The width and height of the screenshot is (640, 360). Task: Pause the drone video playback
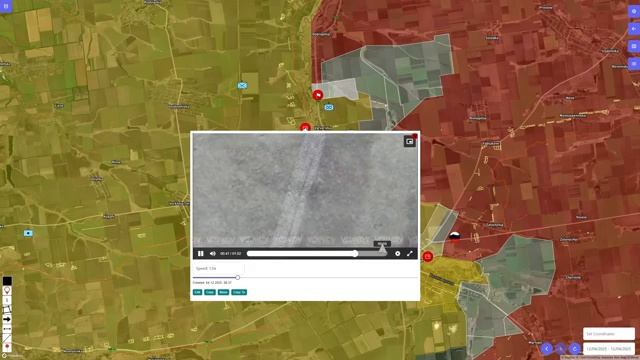200,253
